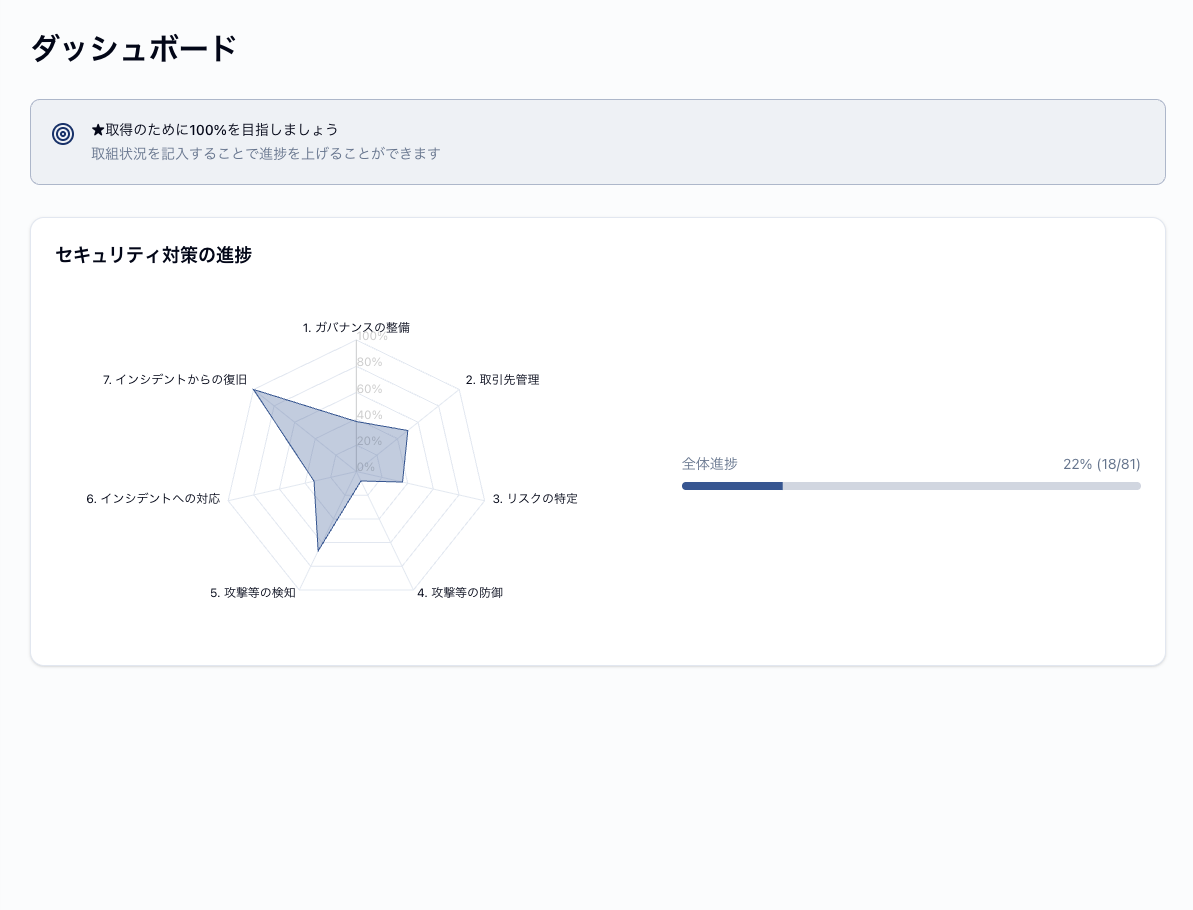
Task: Click the 40% radar axis tick label
Action: coord(370,415)
